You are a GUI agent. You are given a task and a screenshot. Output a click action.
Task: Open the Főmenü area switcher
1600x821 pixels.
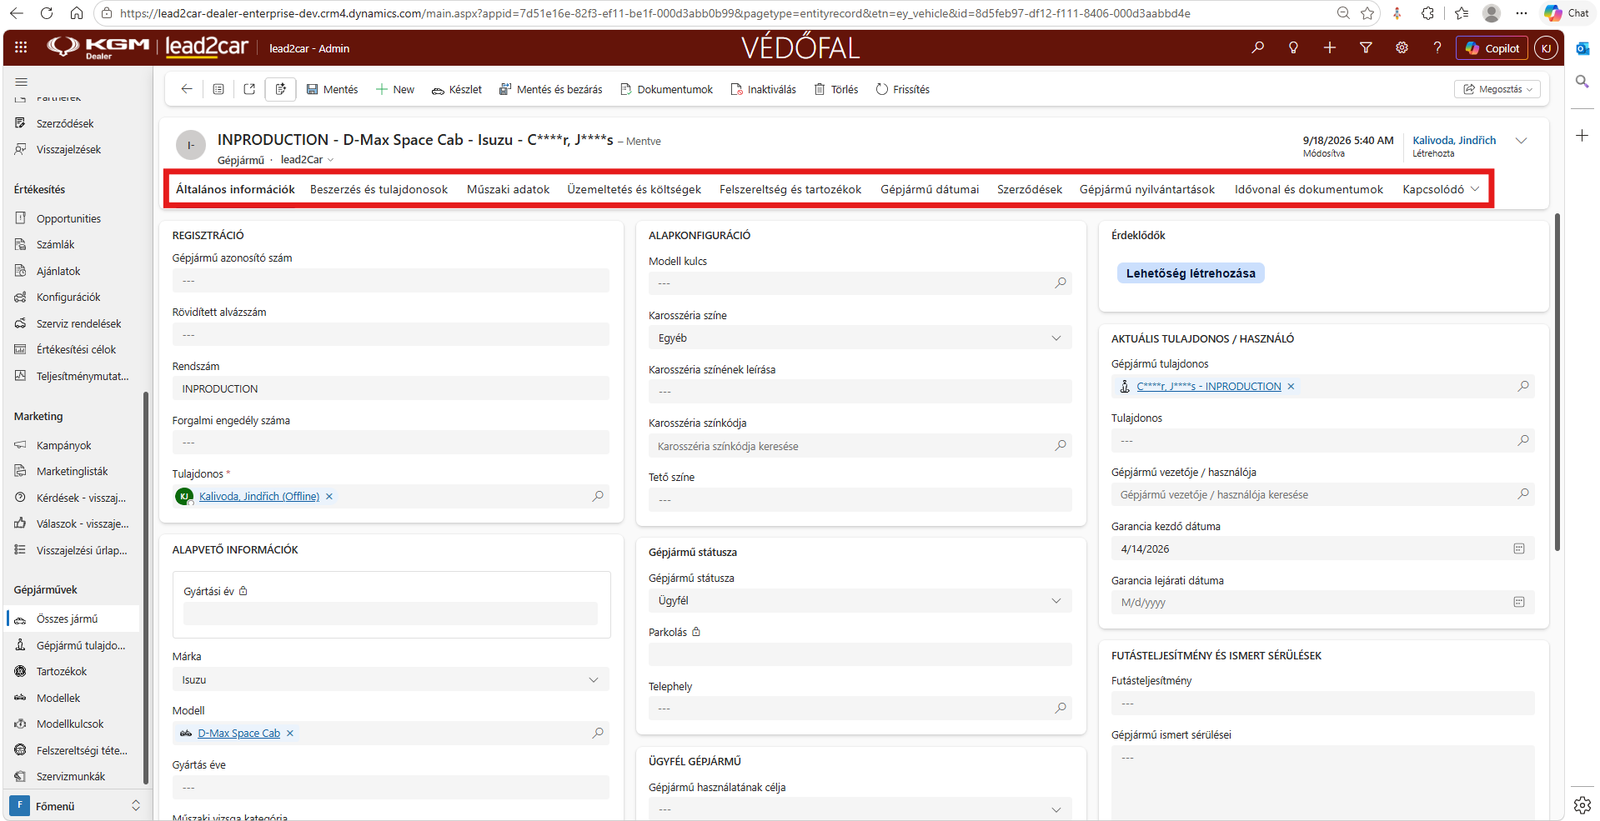76,806
